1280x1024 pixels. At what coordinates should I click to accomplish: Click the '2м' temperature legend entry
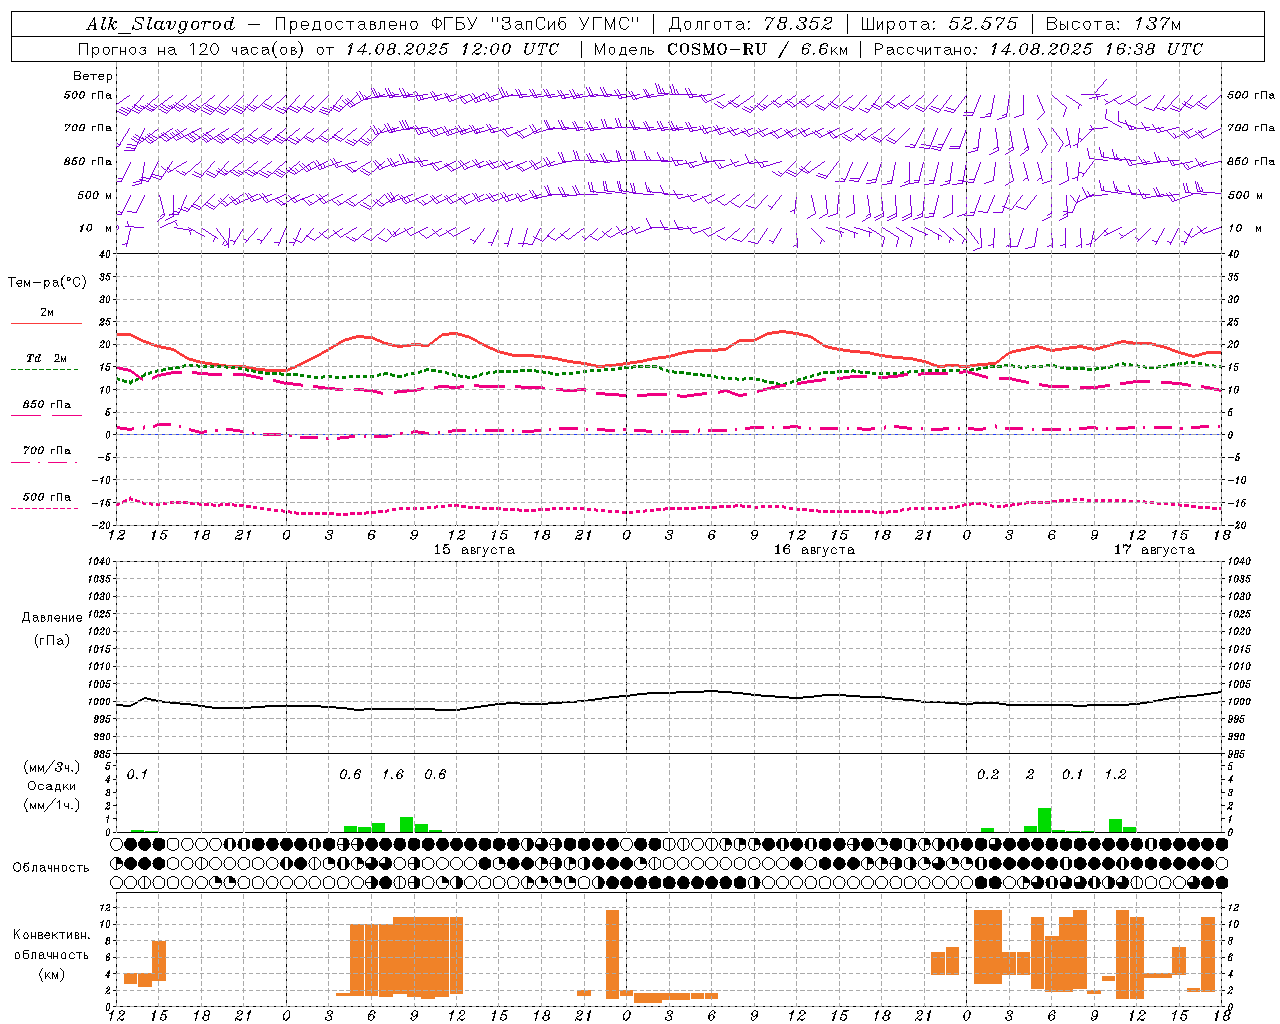click(x=47, y=313)
